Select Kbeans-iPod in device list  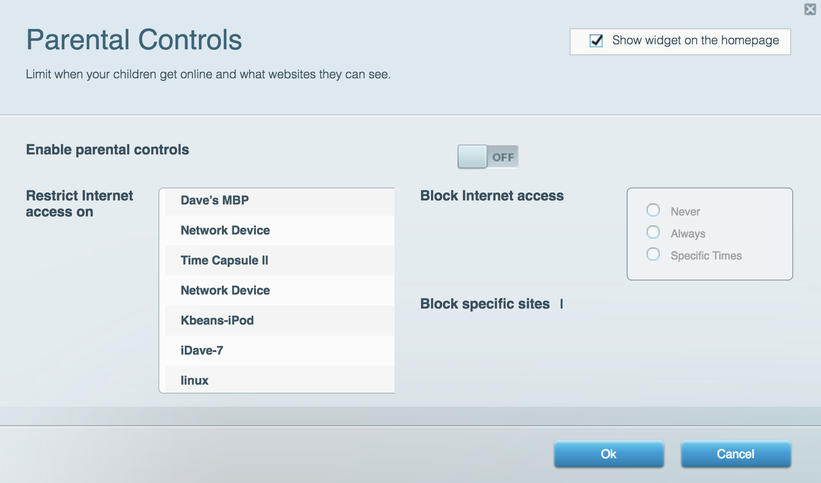280,321
